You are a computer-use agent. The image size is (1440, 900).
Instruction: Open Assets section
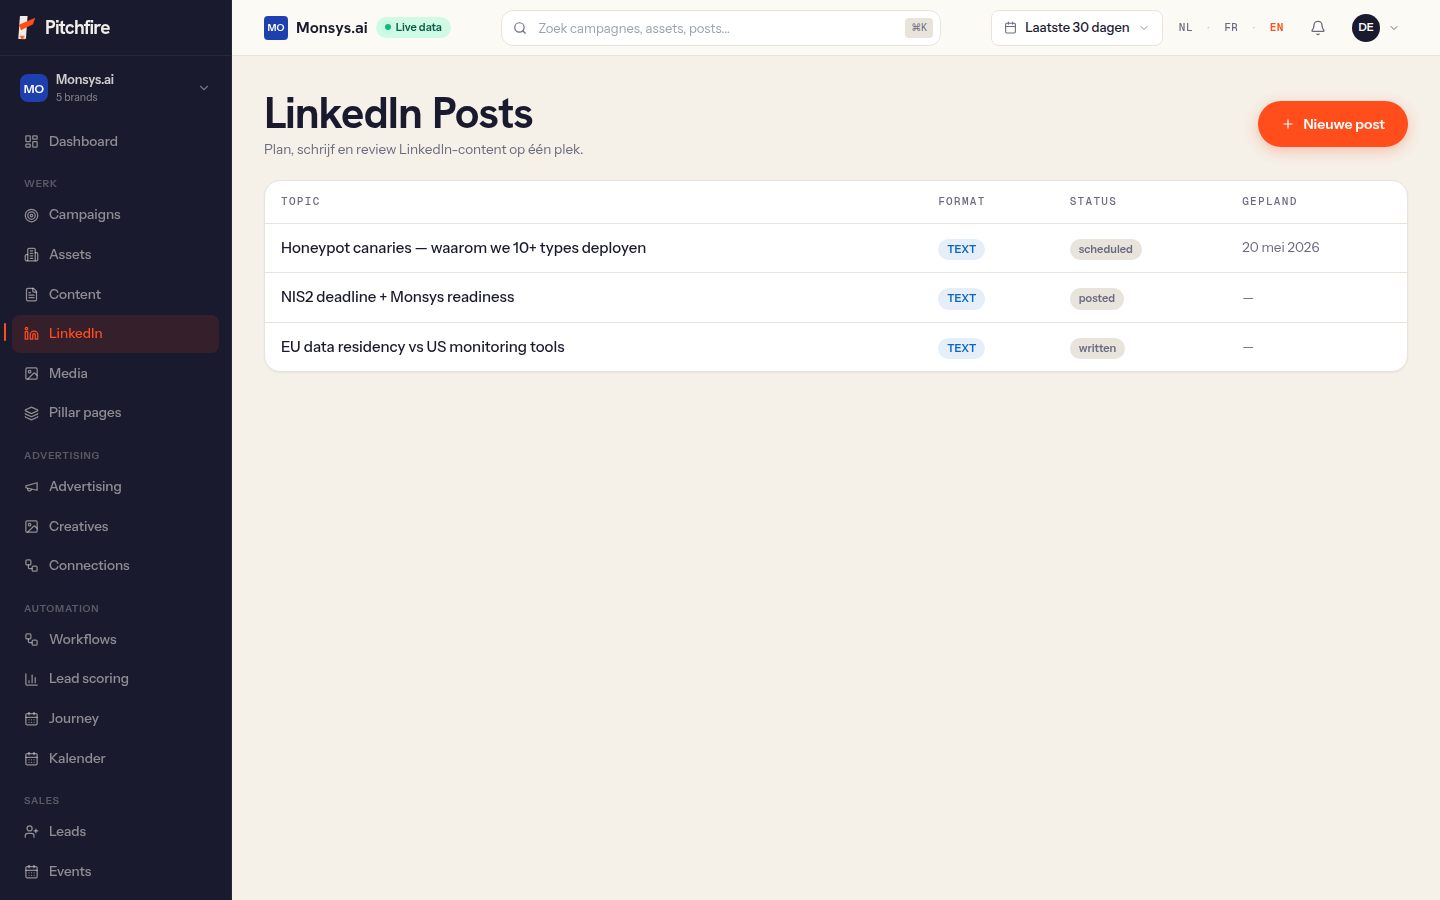[116, 255]
